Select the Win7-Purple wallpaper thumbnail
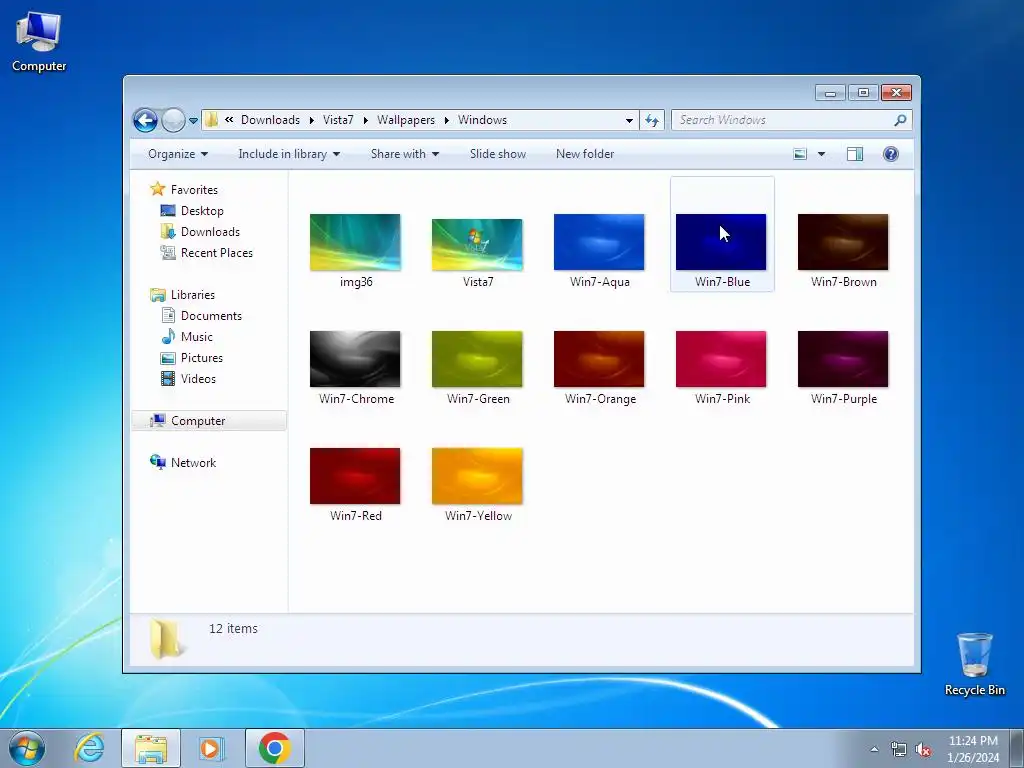1024x768 pixels. 843,359
